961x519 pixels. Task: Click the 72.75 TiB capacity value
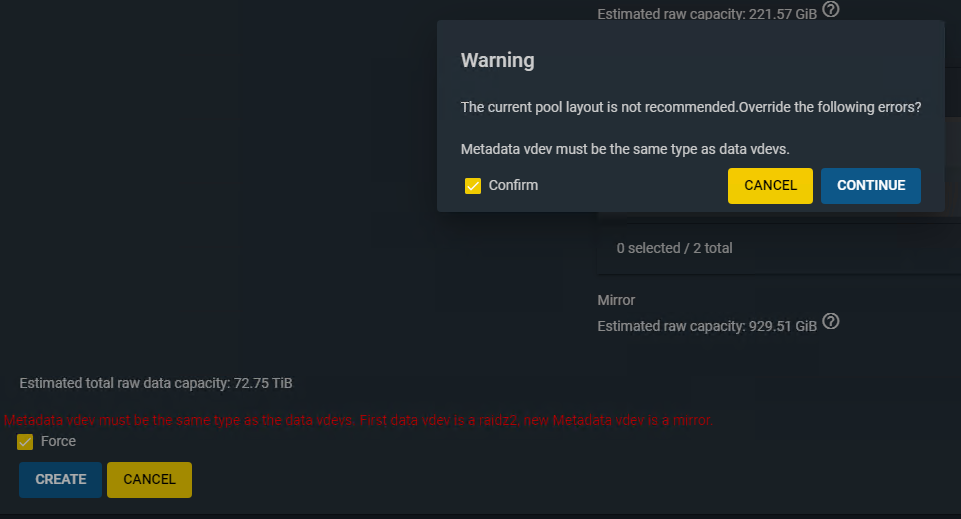(x=263, y=383)
